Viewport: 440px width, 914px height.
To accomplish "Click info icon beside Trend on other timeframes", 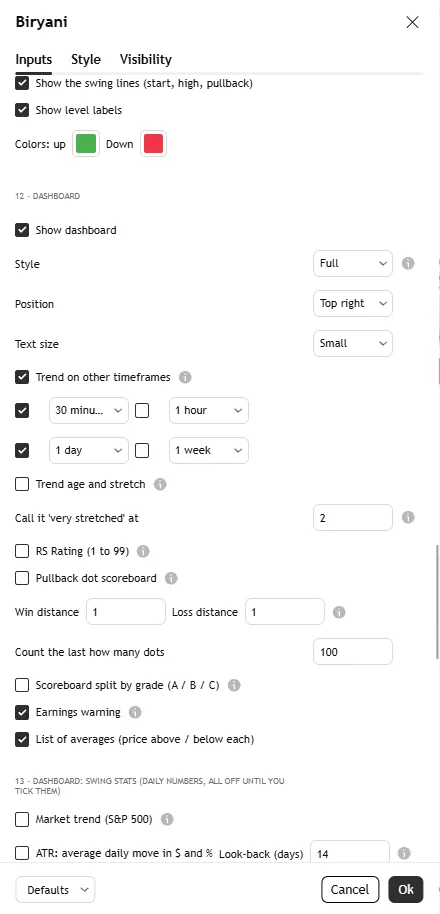I will coord(185,377).
